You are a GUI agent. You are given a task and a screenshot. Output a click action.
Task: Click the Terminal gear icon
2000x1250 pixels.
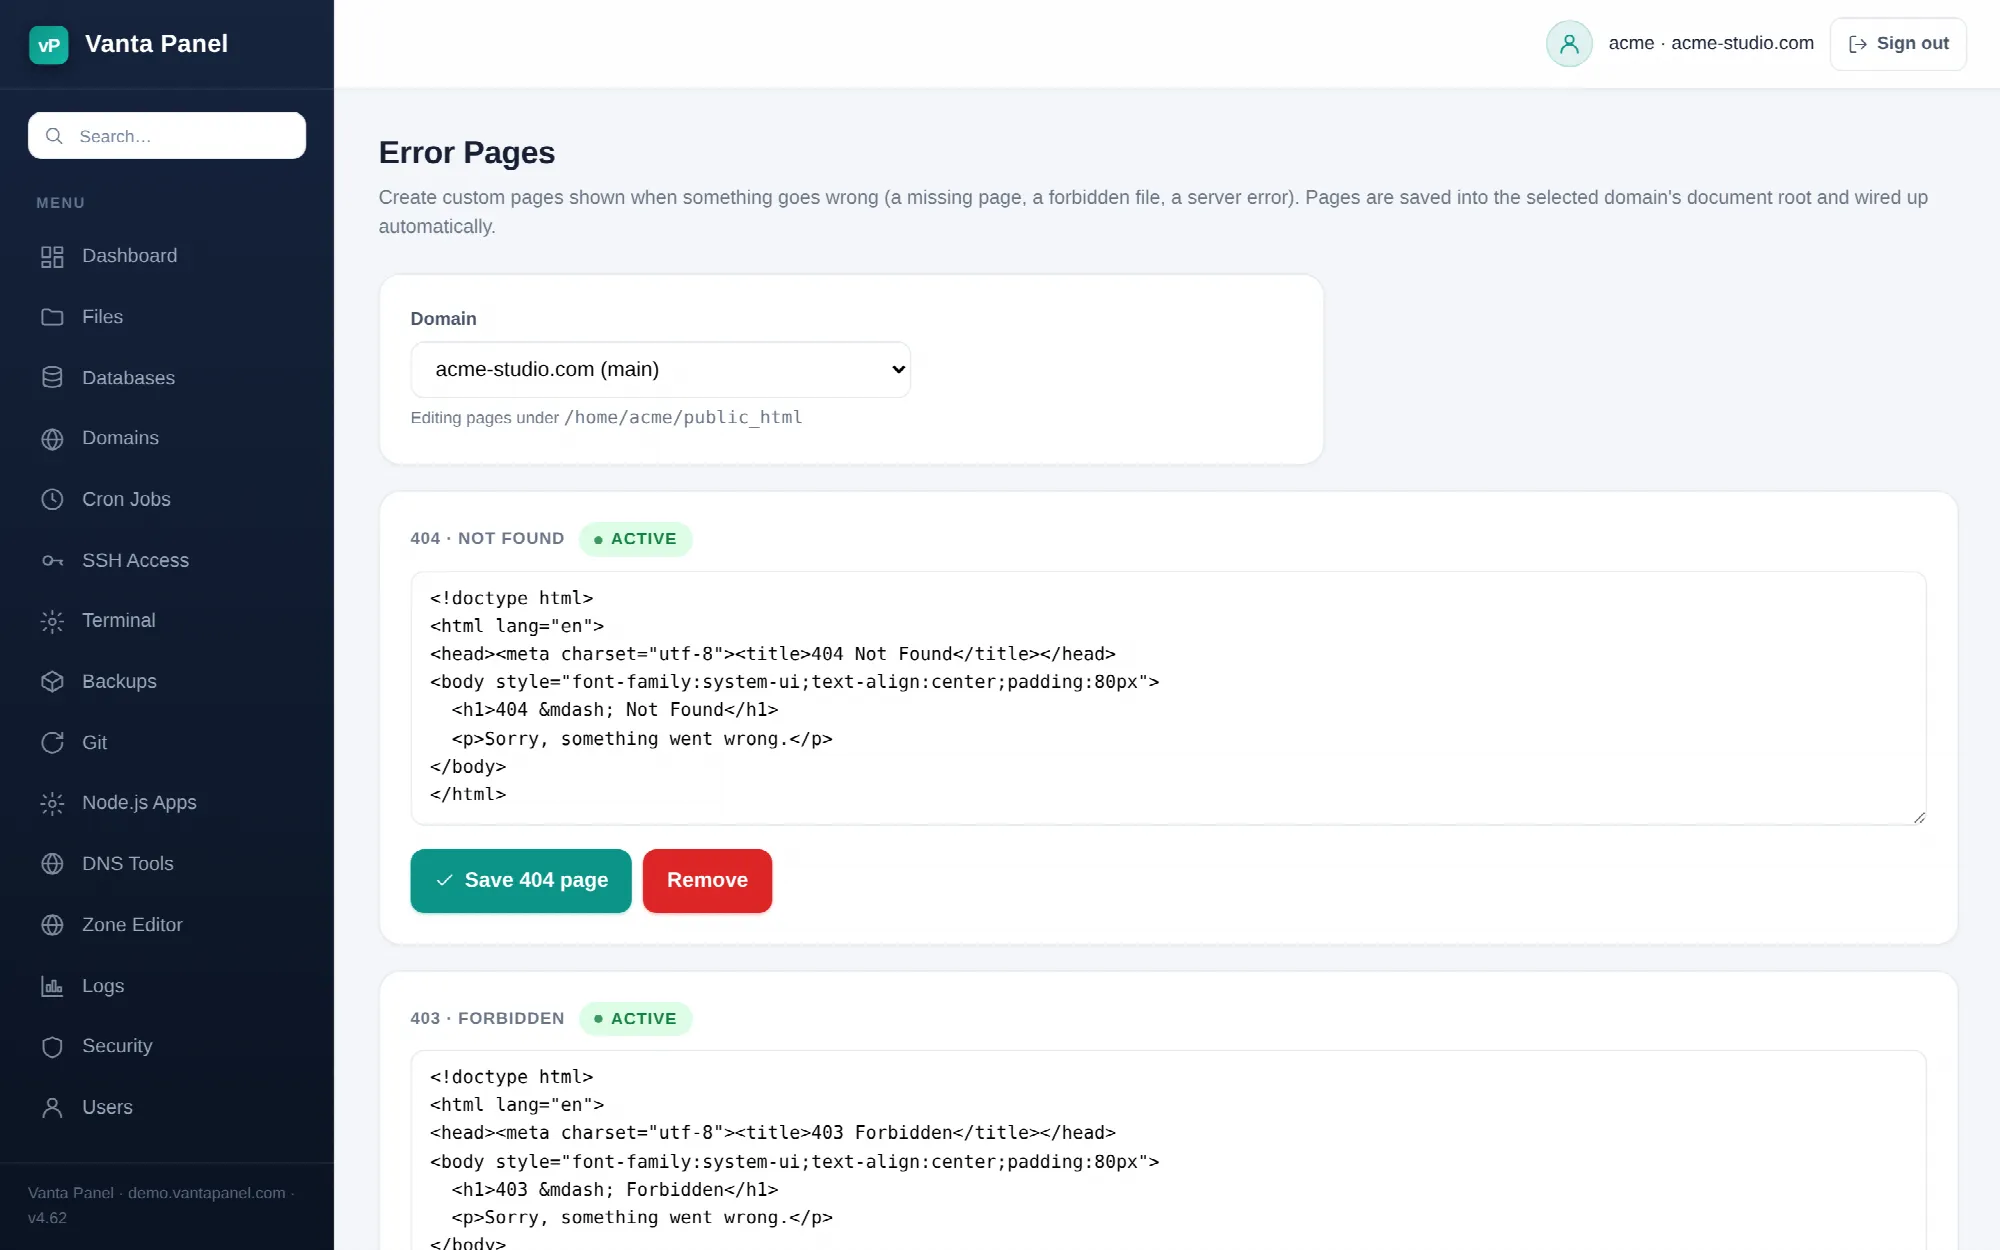(52, 621)
